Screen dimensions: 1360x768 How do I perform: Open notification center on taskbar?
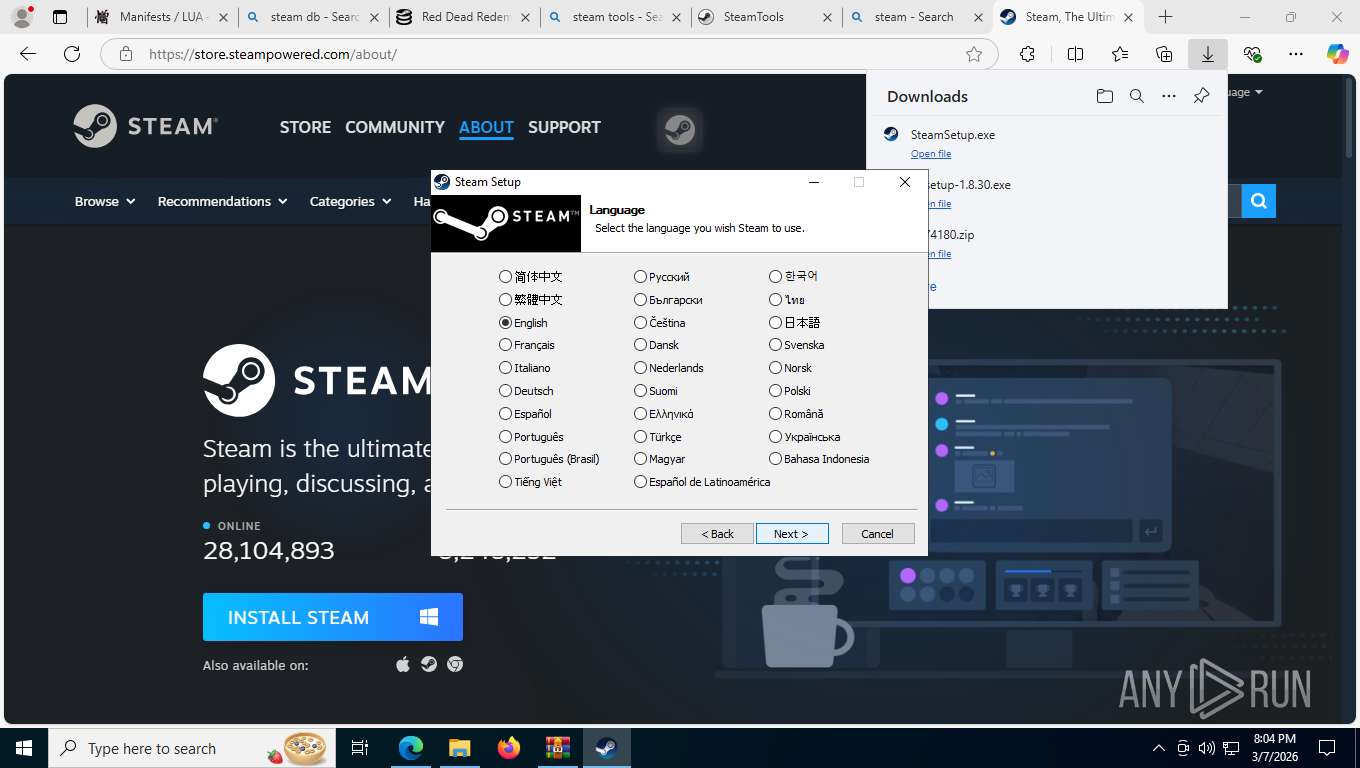(x=1327, y=748)
